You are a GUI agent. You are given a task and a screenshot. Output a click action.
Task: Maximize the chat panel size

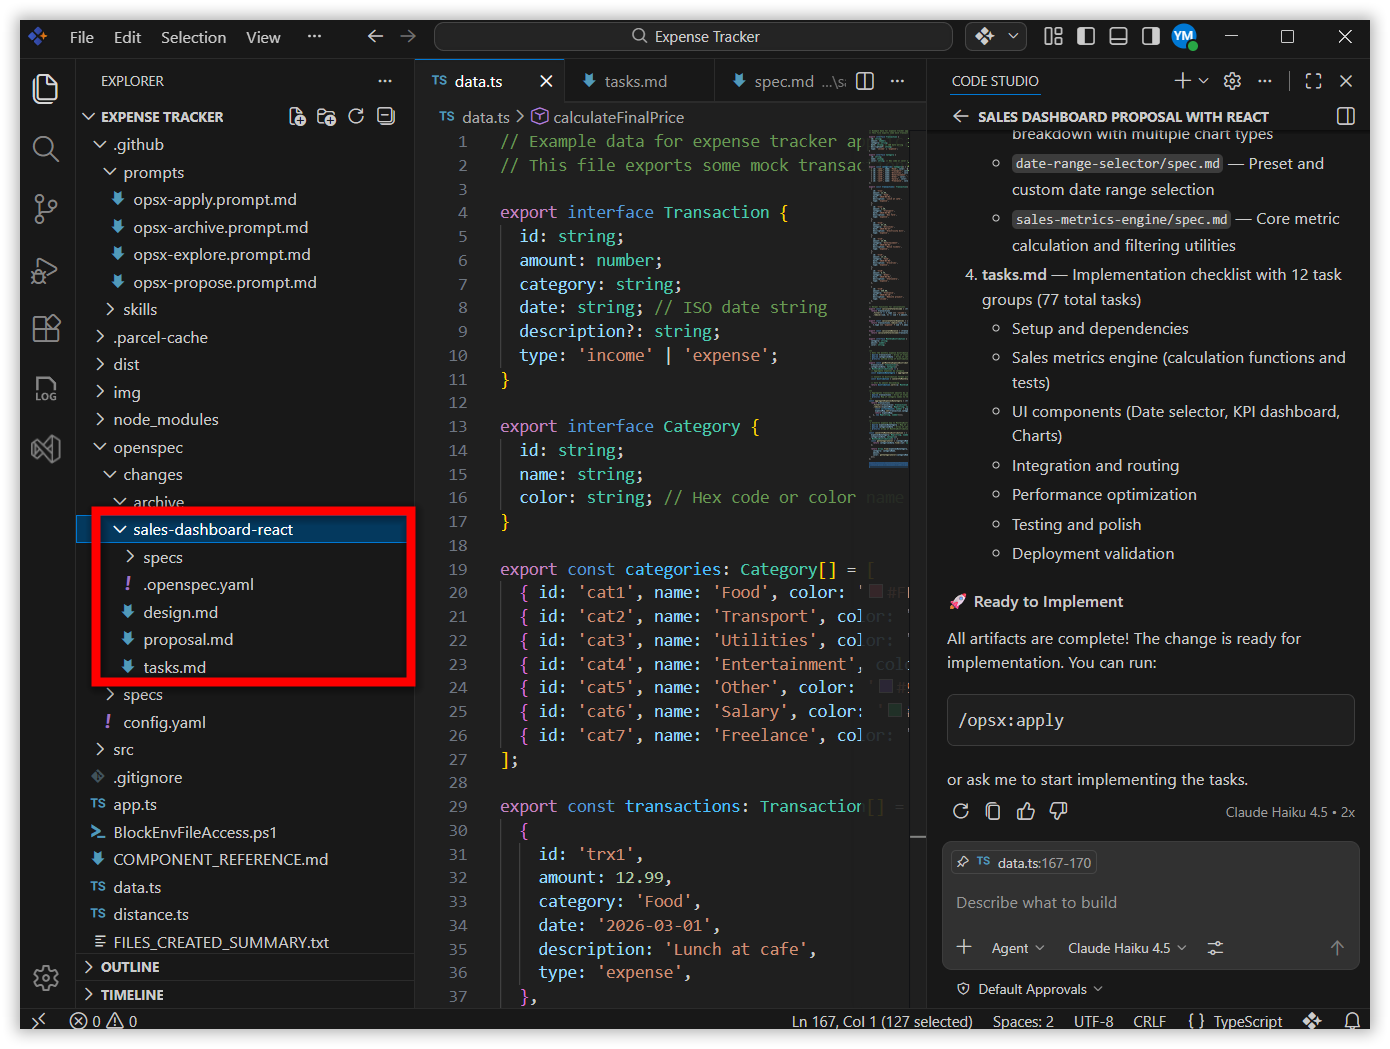point(1314,81)
